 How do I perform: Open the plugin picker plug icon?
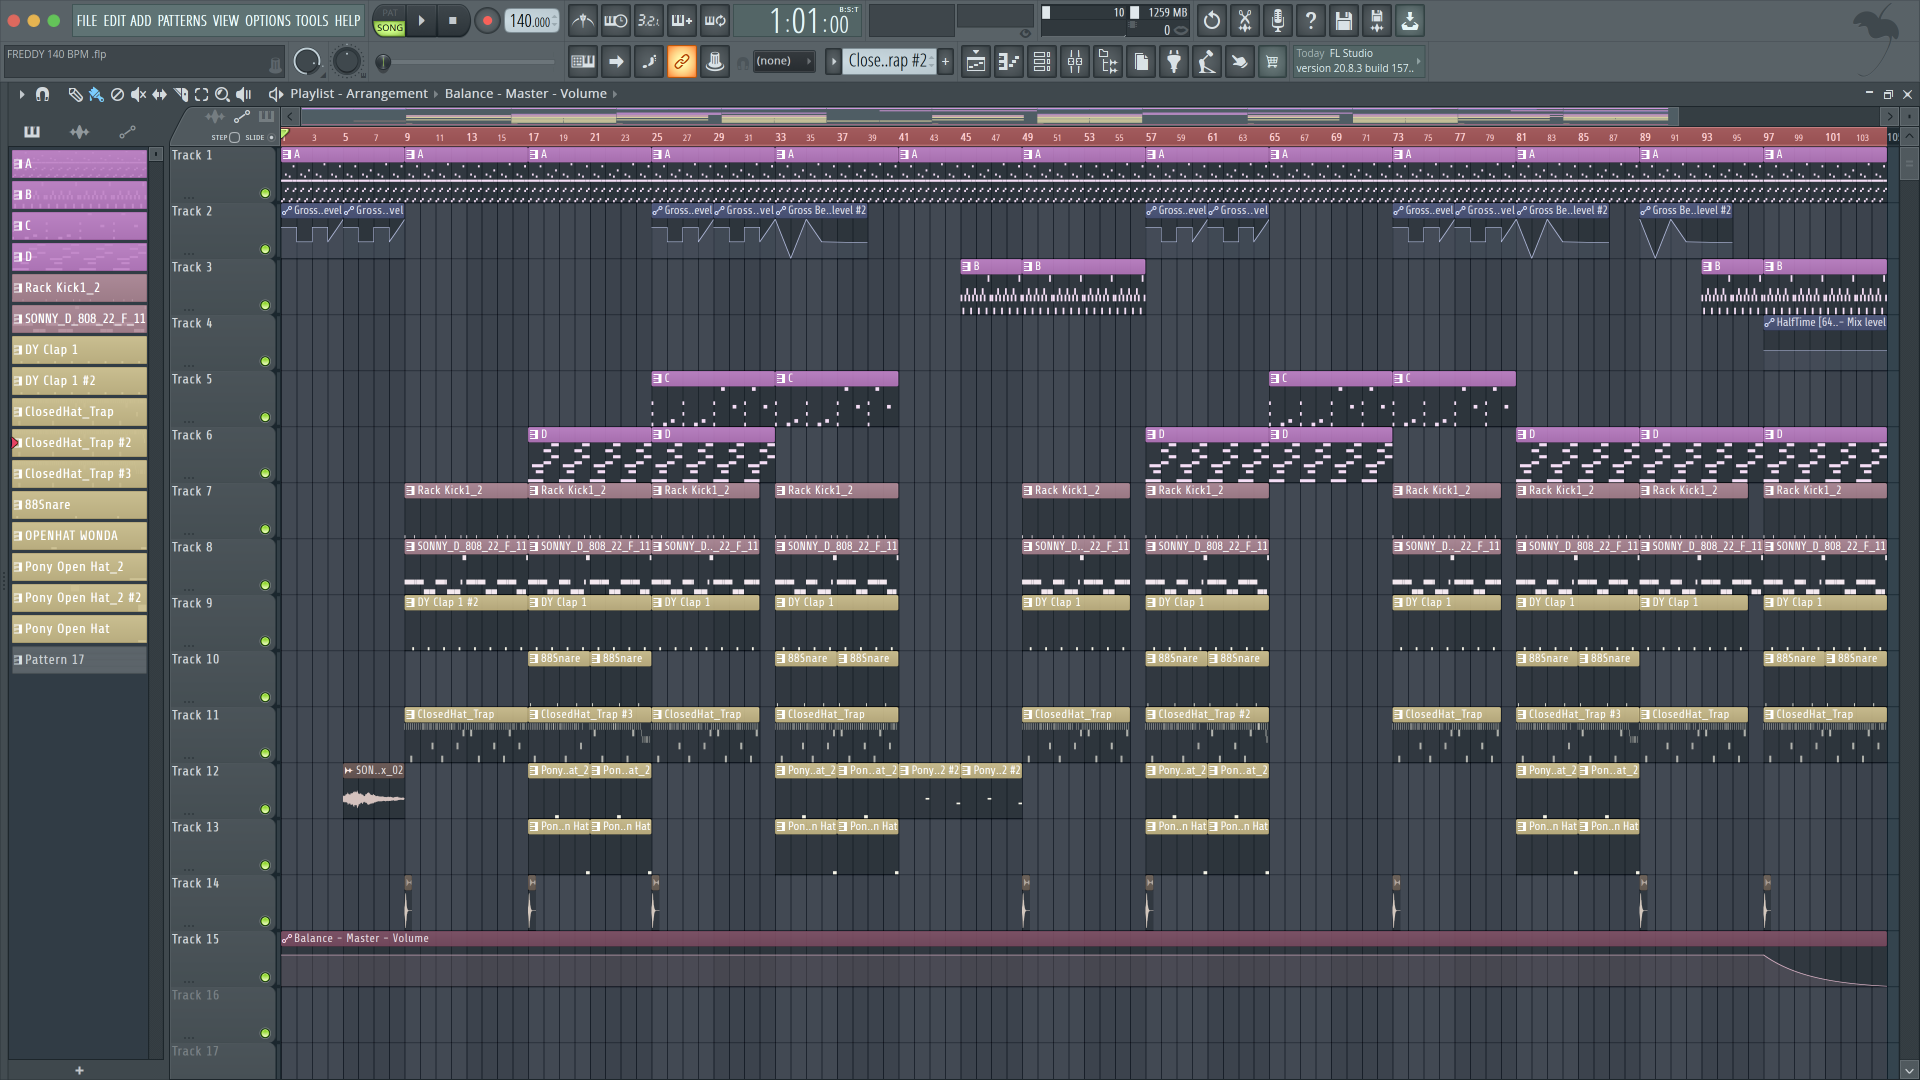(x=1174, y=62)
